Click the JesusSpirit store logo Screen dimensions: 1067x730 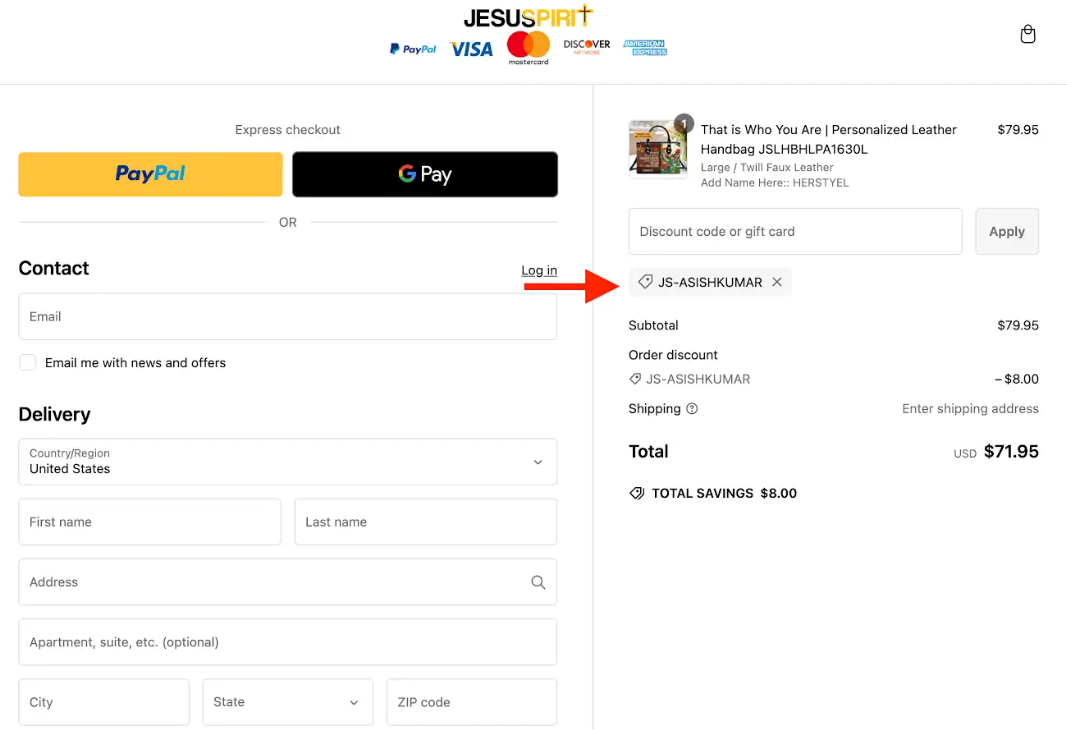528,17
